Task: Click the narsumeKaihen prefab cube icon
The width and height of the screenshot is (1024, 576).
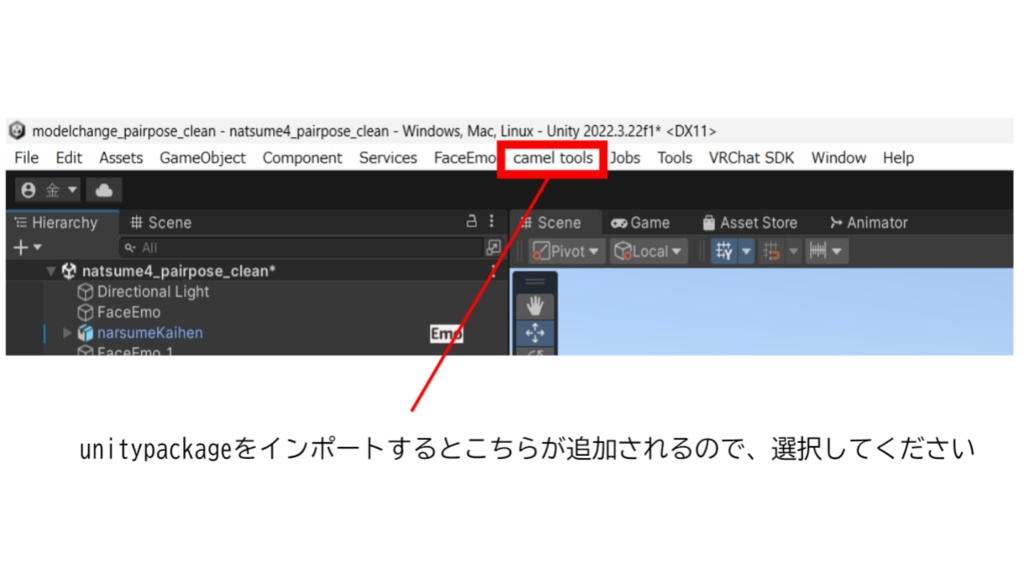Action: tap(86, 333)
